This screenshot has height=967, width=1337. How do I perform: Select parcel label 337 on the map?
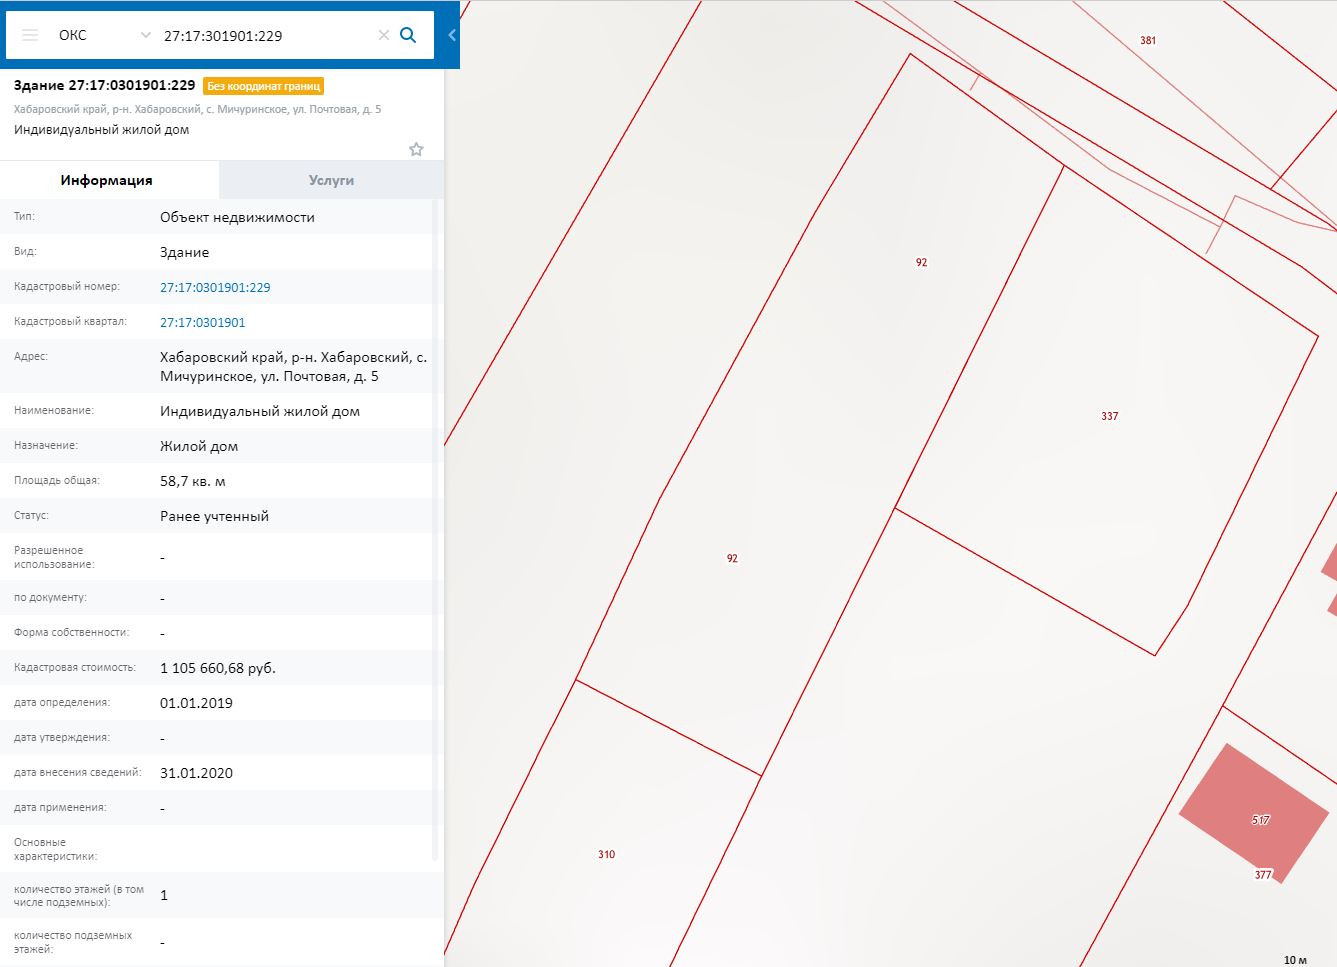(1110, 416)
